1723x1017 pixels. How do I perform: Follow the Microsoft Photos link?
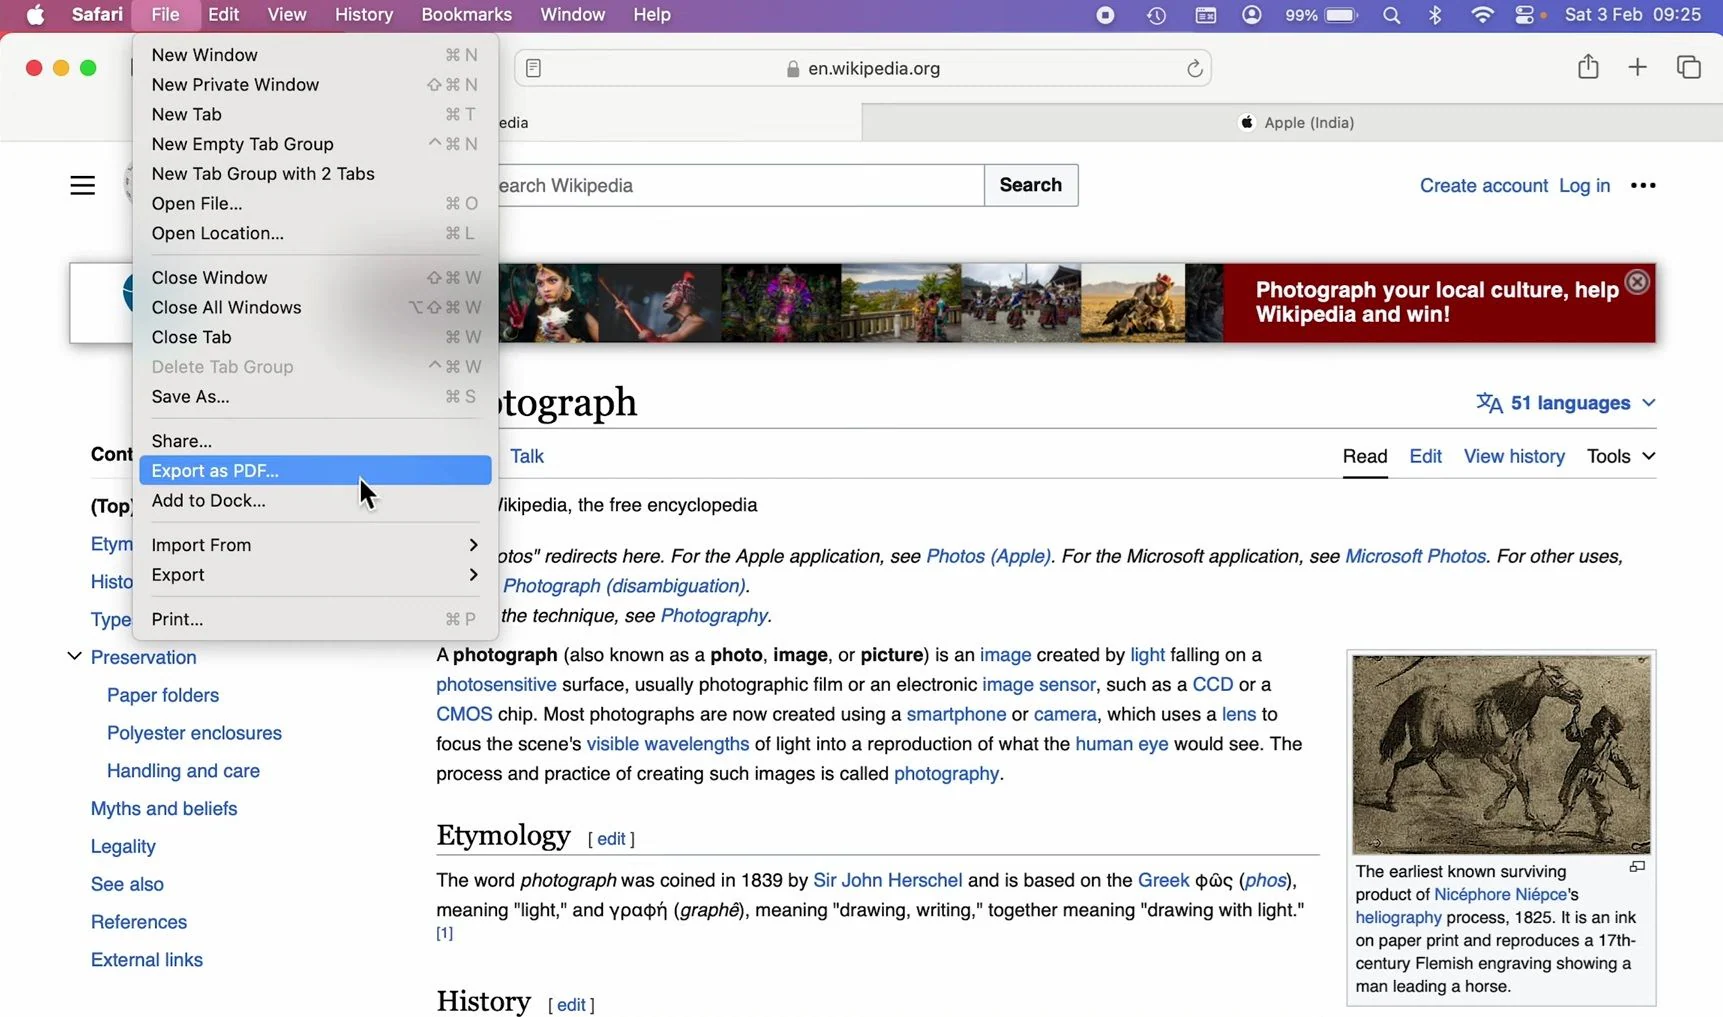click(x=1415, y=556)
